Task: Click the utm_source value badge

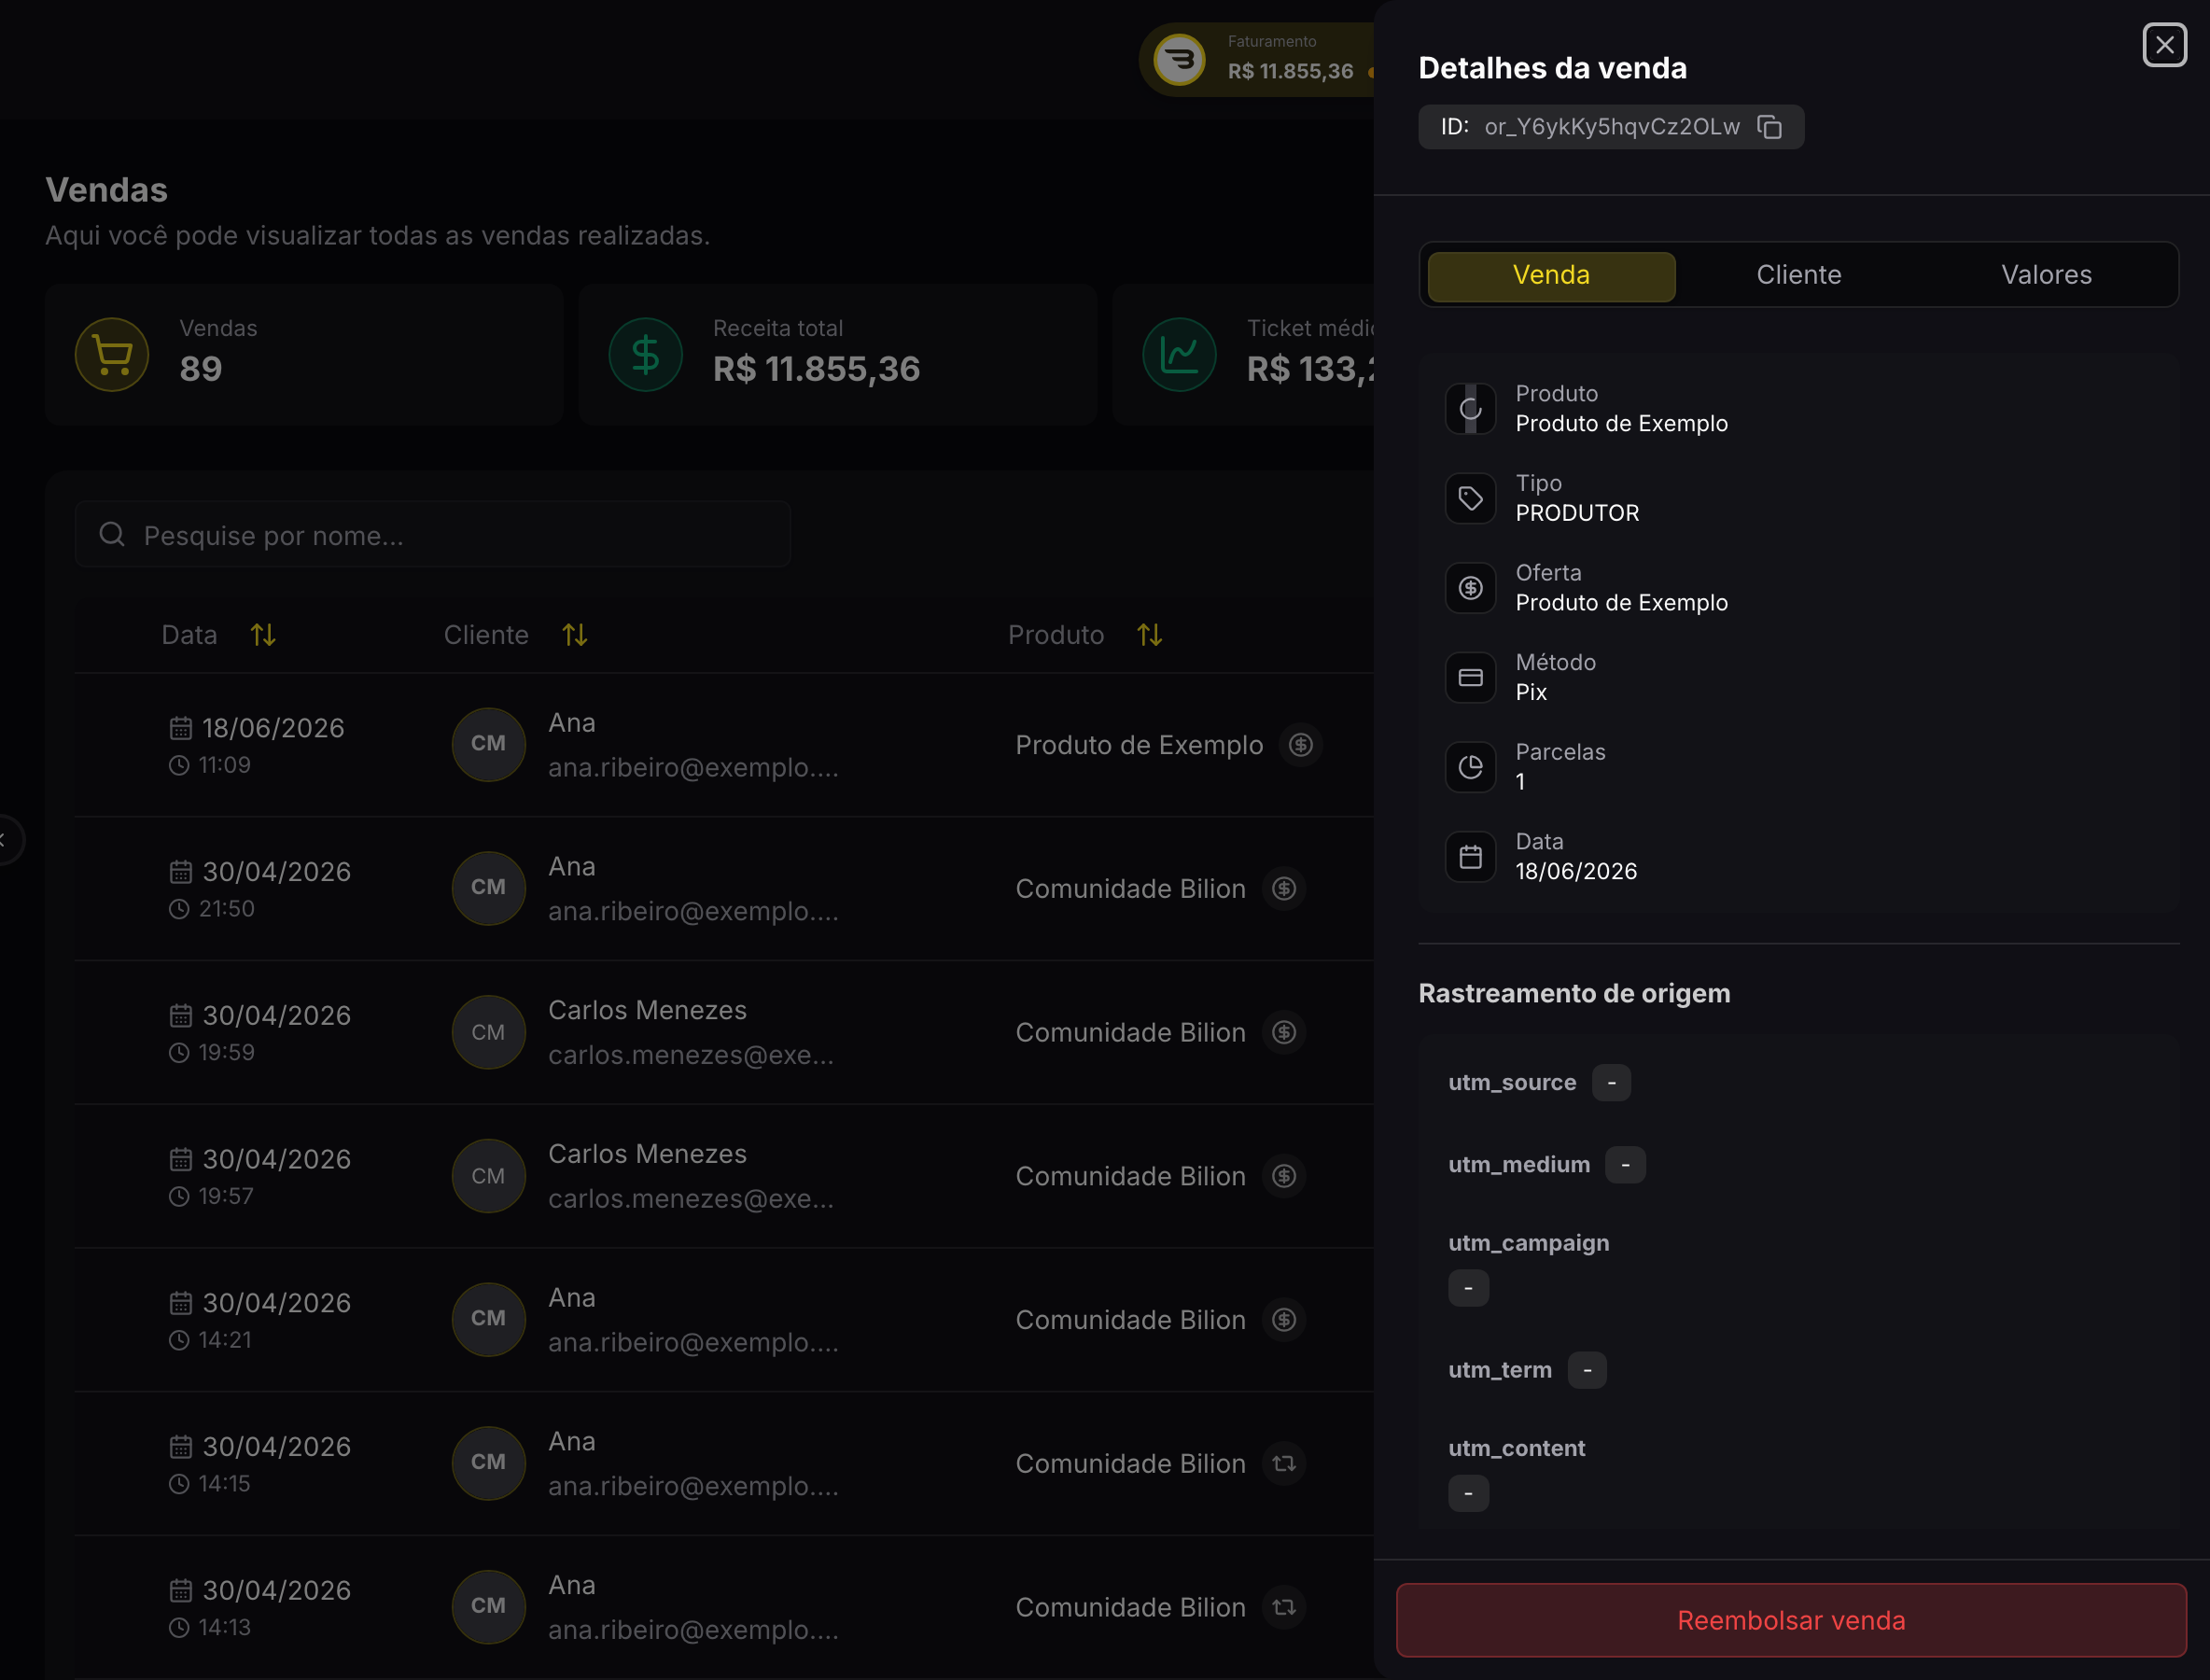Action: point(1611,1083)
